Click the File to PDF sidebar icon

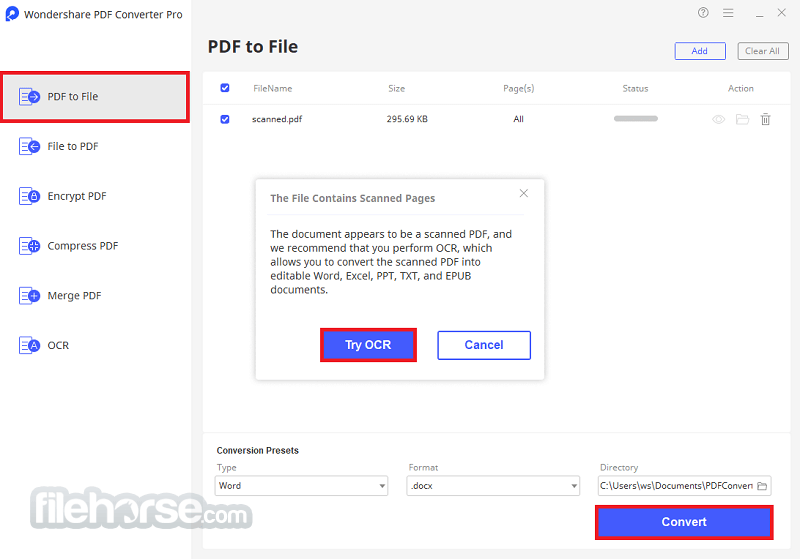tap(29, 146)
